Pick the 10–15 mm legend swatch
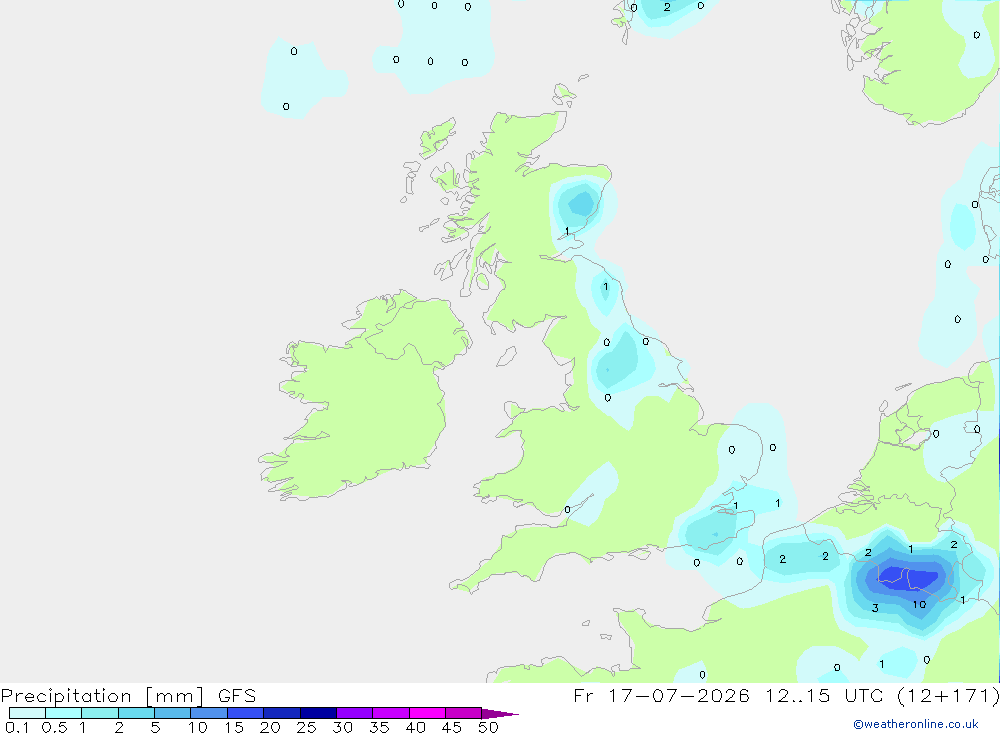 click(209, 713)
